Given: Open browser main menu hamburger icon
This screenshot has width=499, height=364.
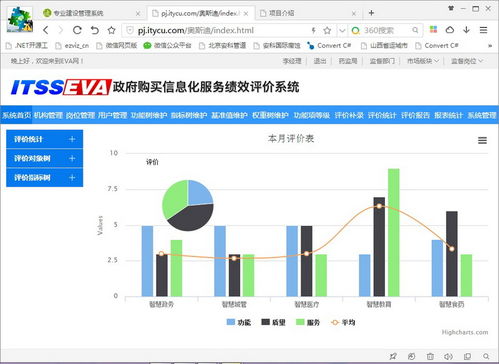Looking at the screenshot, I should pyautogui.click(x=484, y=30).
